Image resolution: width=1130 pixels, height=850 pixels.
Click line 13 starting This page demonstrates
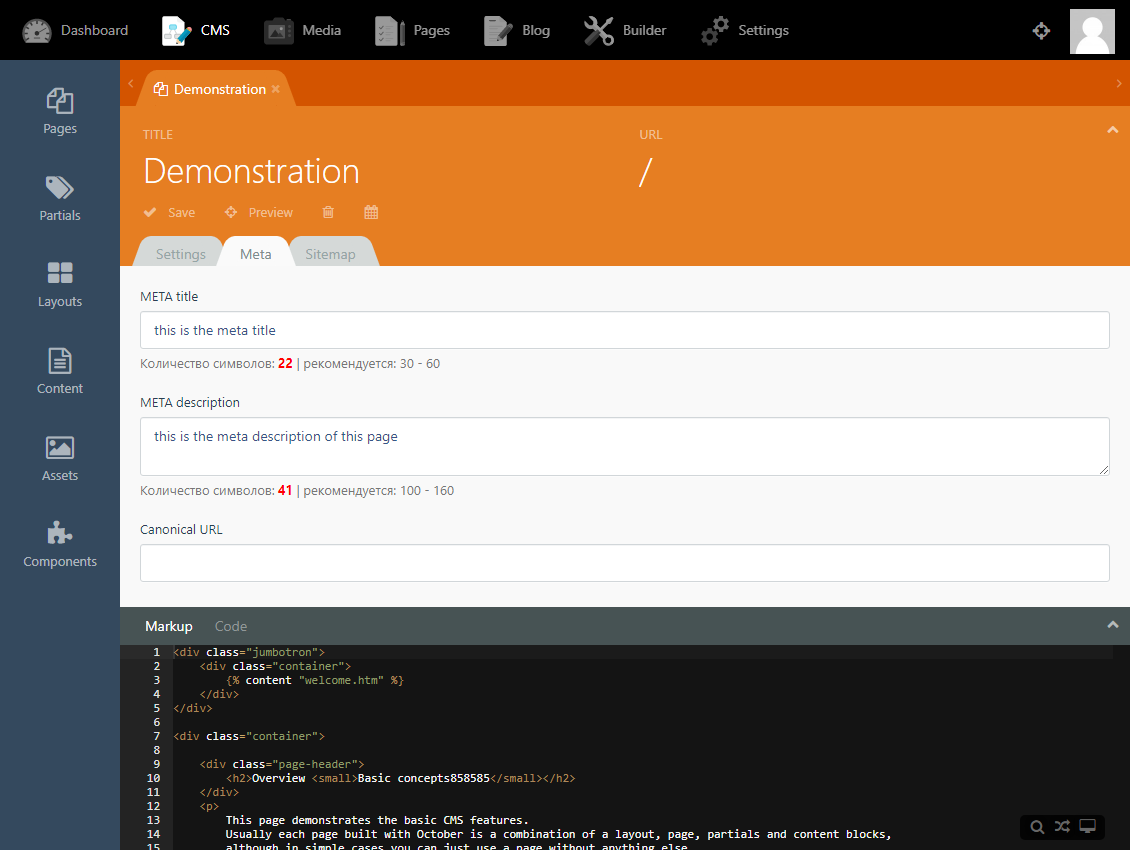coord(377,820)
